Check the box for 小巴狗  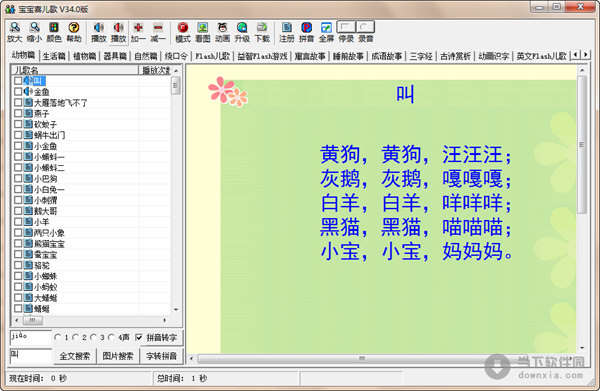click(x=18, y=178)
